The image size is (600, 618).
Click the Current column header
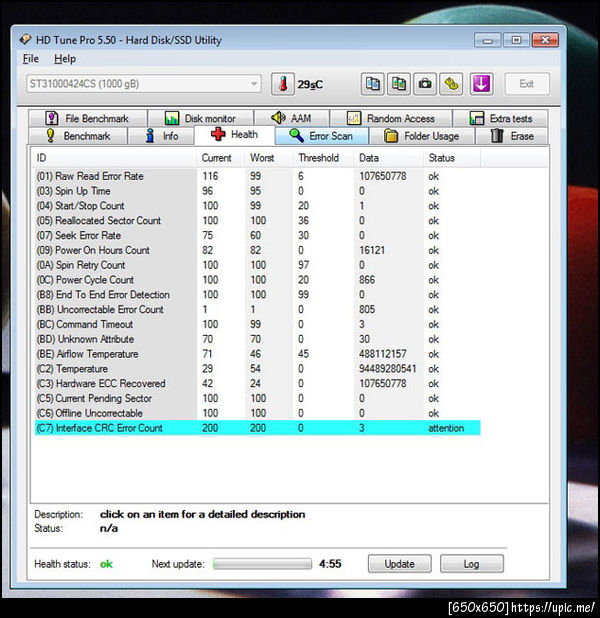click(x=220, y=158)
